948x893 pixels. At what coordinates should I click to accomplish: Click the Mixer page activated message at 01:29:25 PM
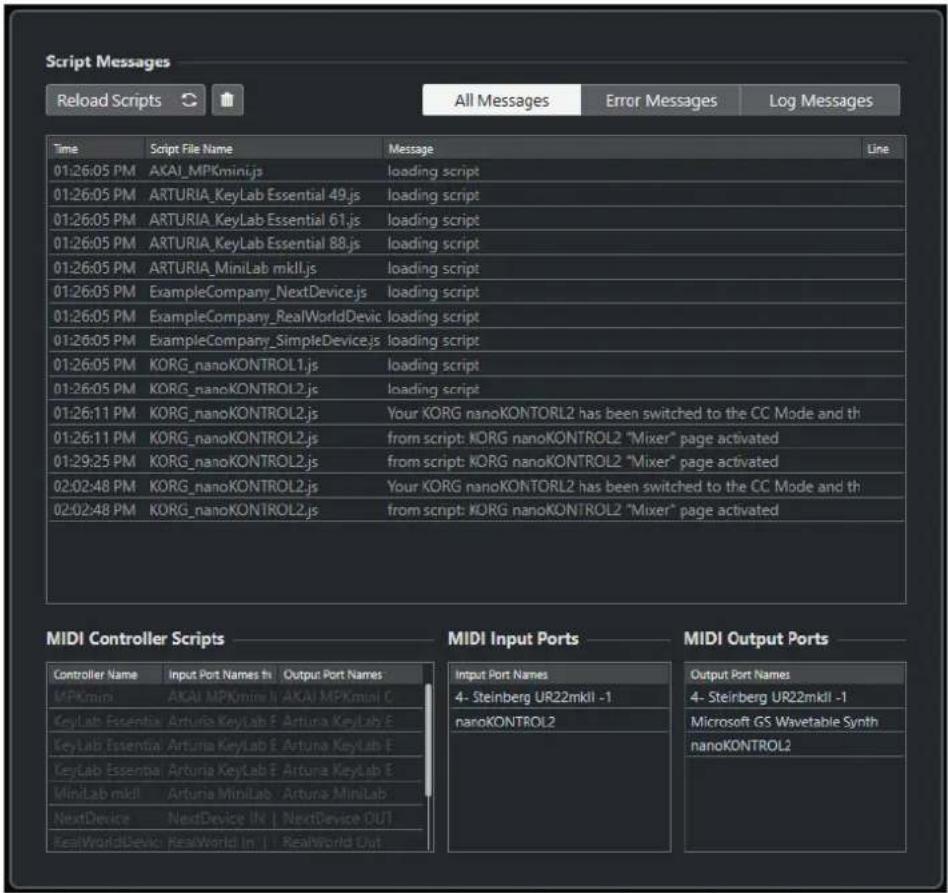point(583,462)
